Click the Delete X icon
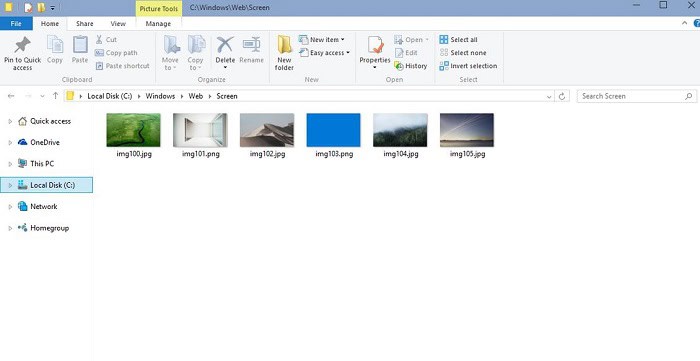This screenshot has height=361, width=700. coord(225,45)
